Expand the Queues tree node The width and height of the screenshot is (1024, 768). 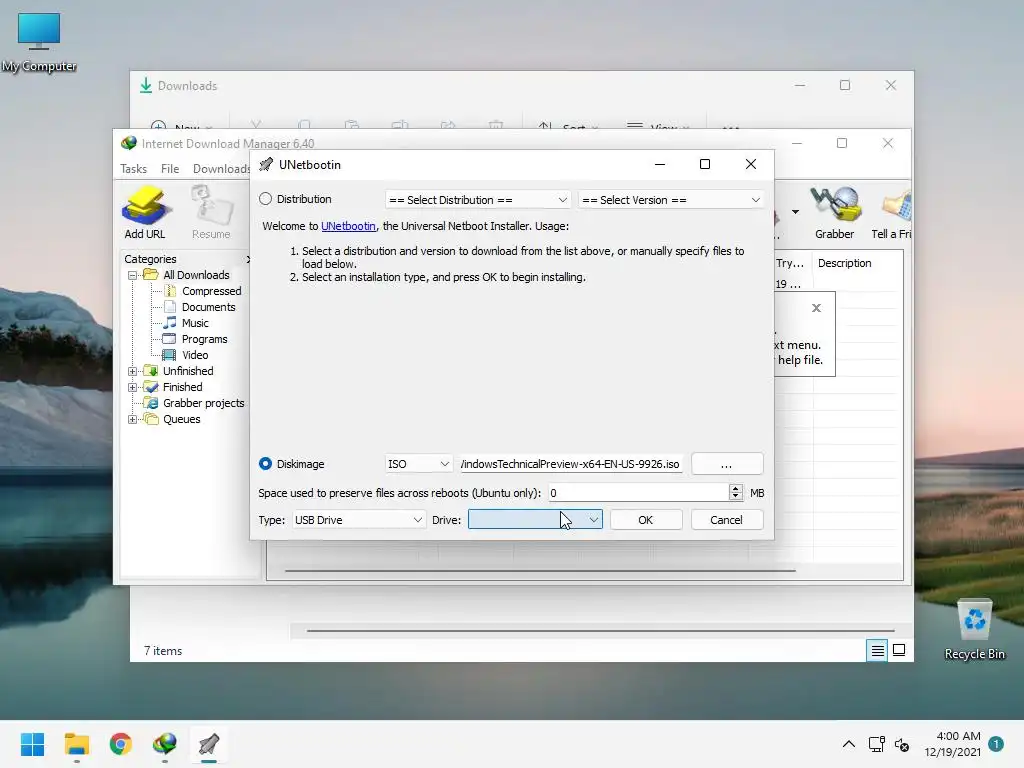133,419
